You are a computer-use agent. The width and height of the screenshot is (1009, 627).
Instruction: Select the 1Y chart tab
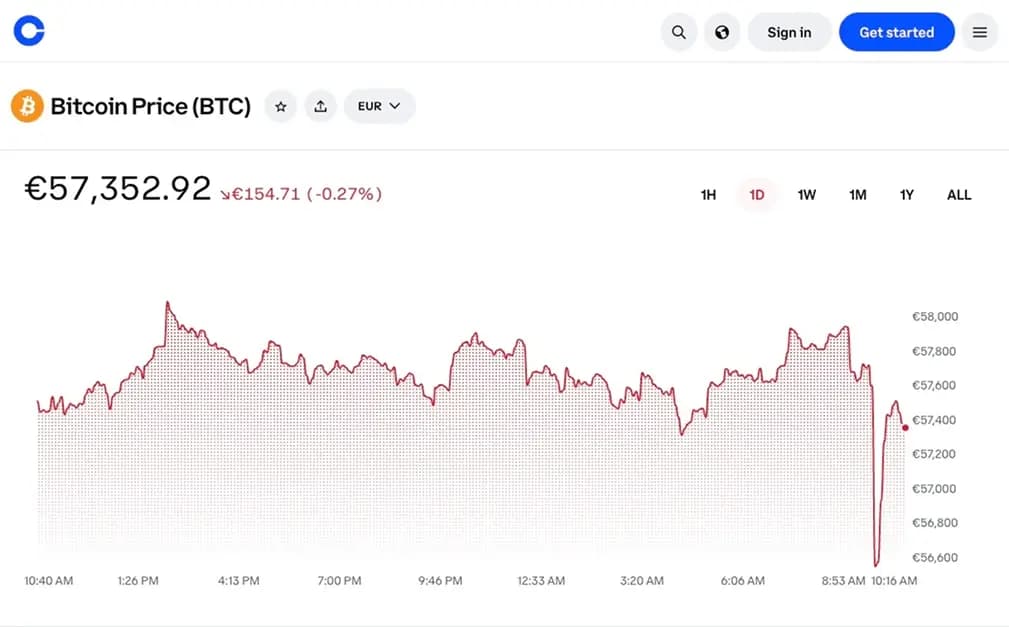[906, 194]
